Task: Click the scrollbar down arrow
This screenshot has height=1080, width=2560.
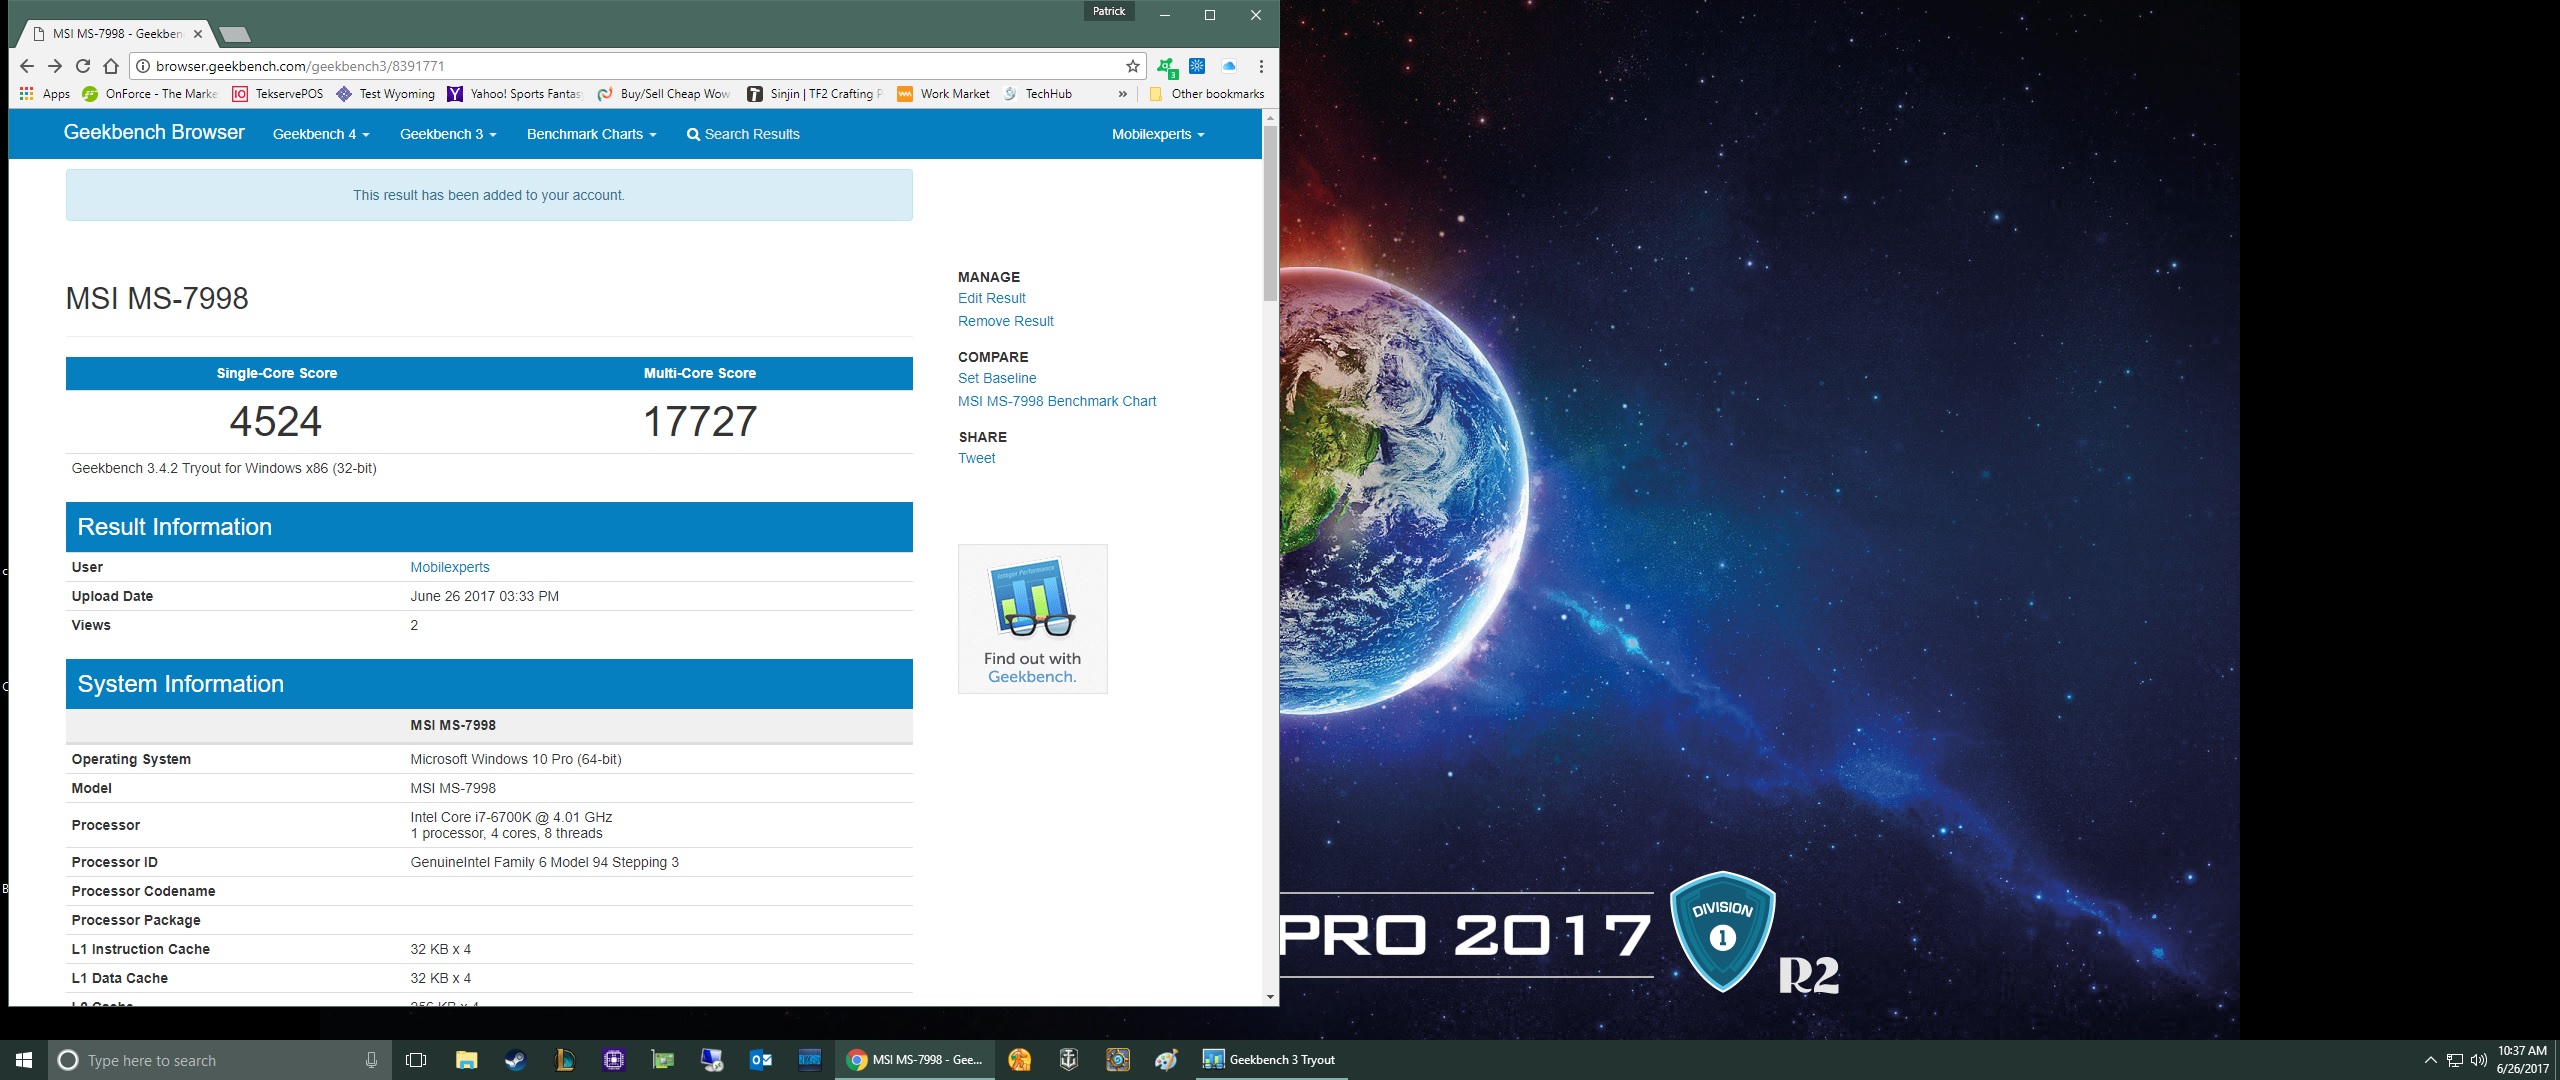Action: coord(1270,997)
